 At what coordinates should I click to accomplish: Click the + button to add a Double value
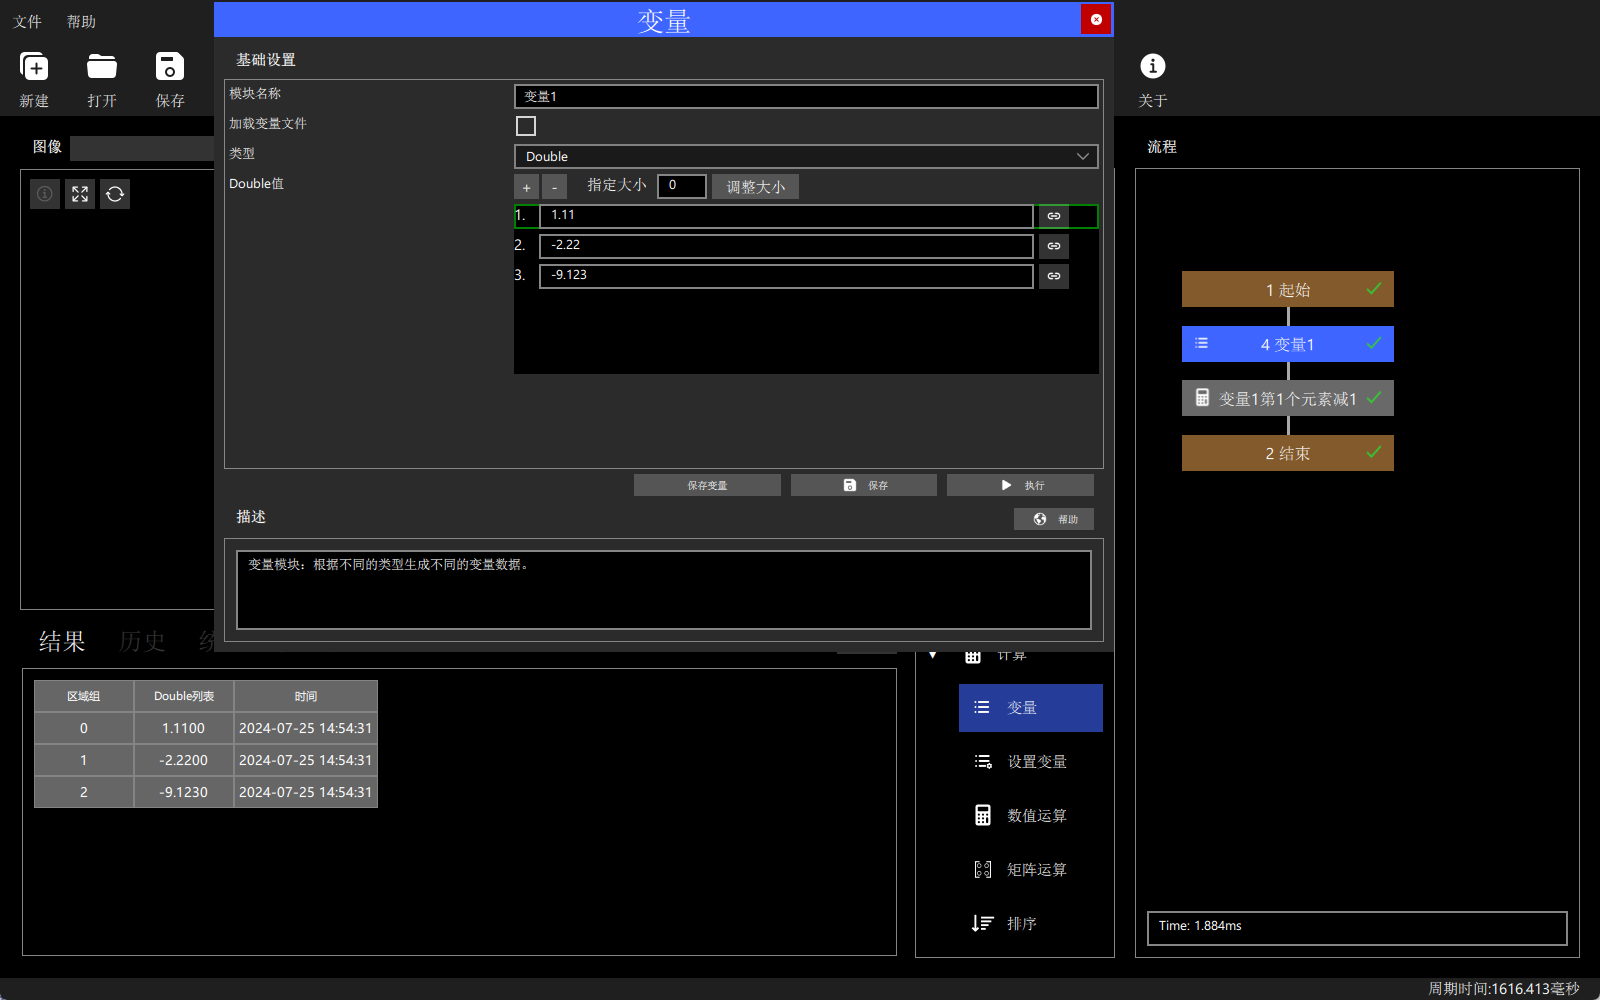526,187
